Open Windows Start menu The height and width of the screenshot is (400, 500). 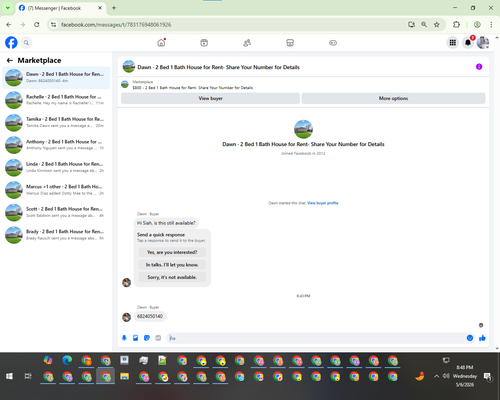9,376
